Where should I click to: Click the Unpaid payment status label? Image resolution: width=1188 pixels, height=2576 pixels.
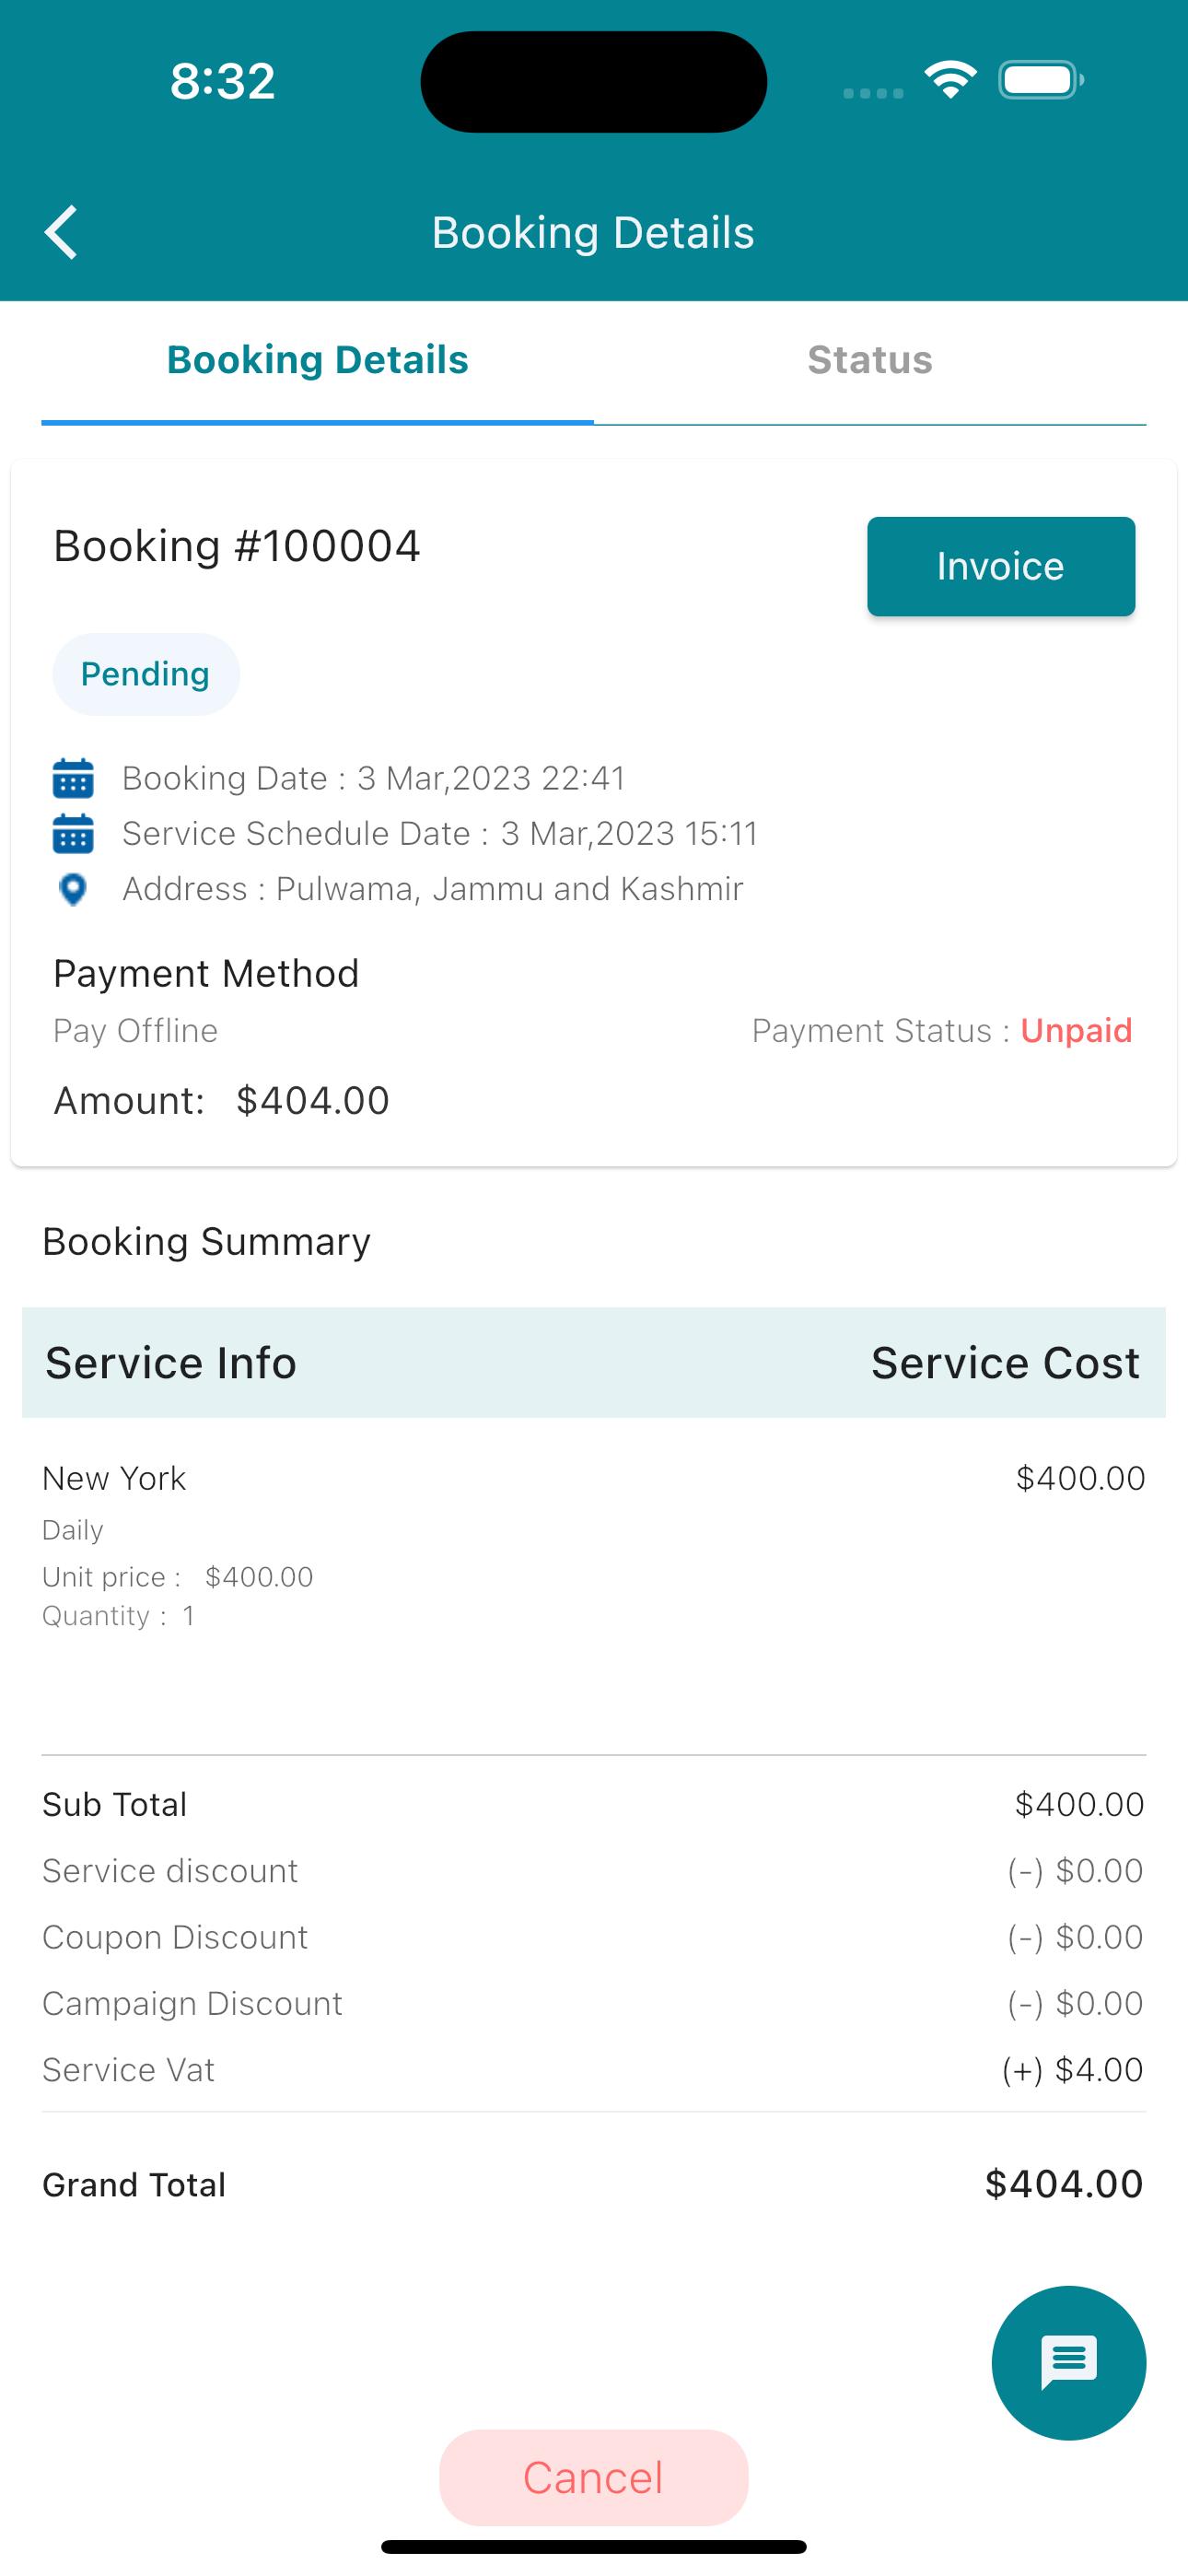coord(1076,1031)
